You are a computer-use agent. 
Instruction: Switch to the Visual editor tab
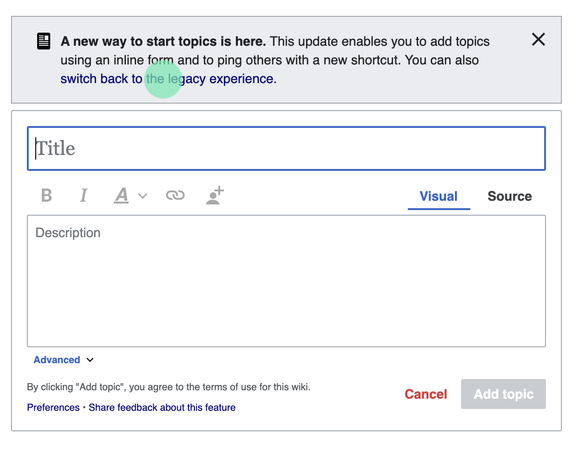(438, 196)
